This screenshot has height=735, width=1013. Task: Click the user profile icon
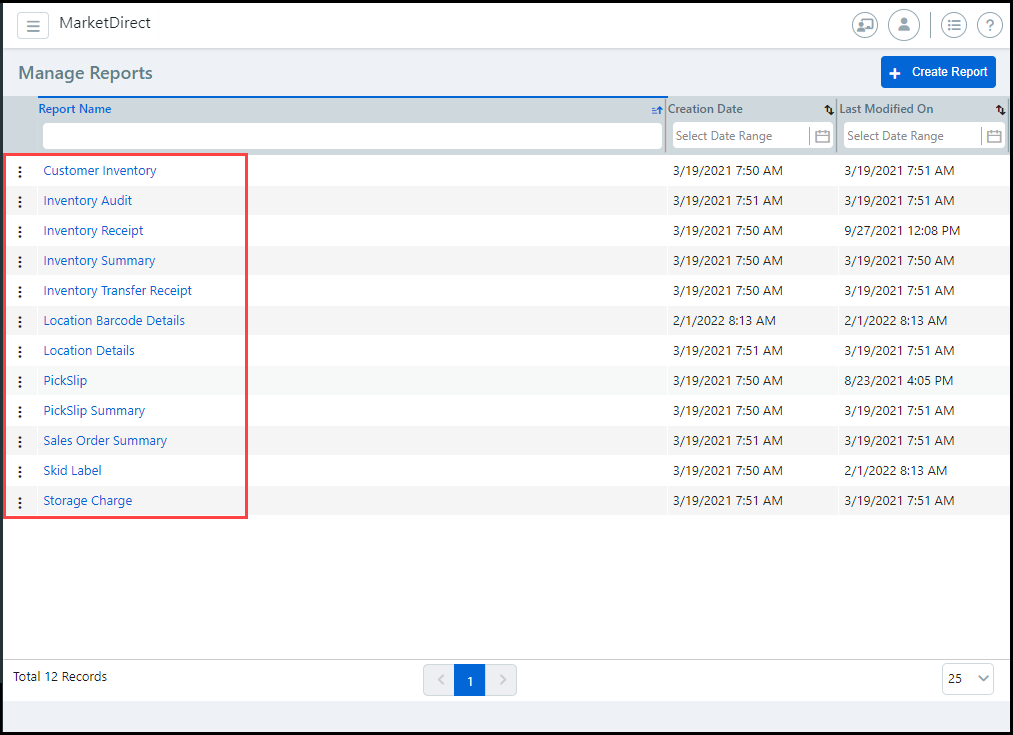click(x=903, y=26)
